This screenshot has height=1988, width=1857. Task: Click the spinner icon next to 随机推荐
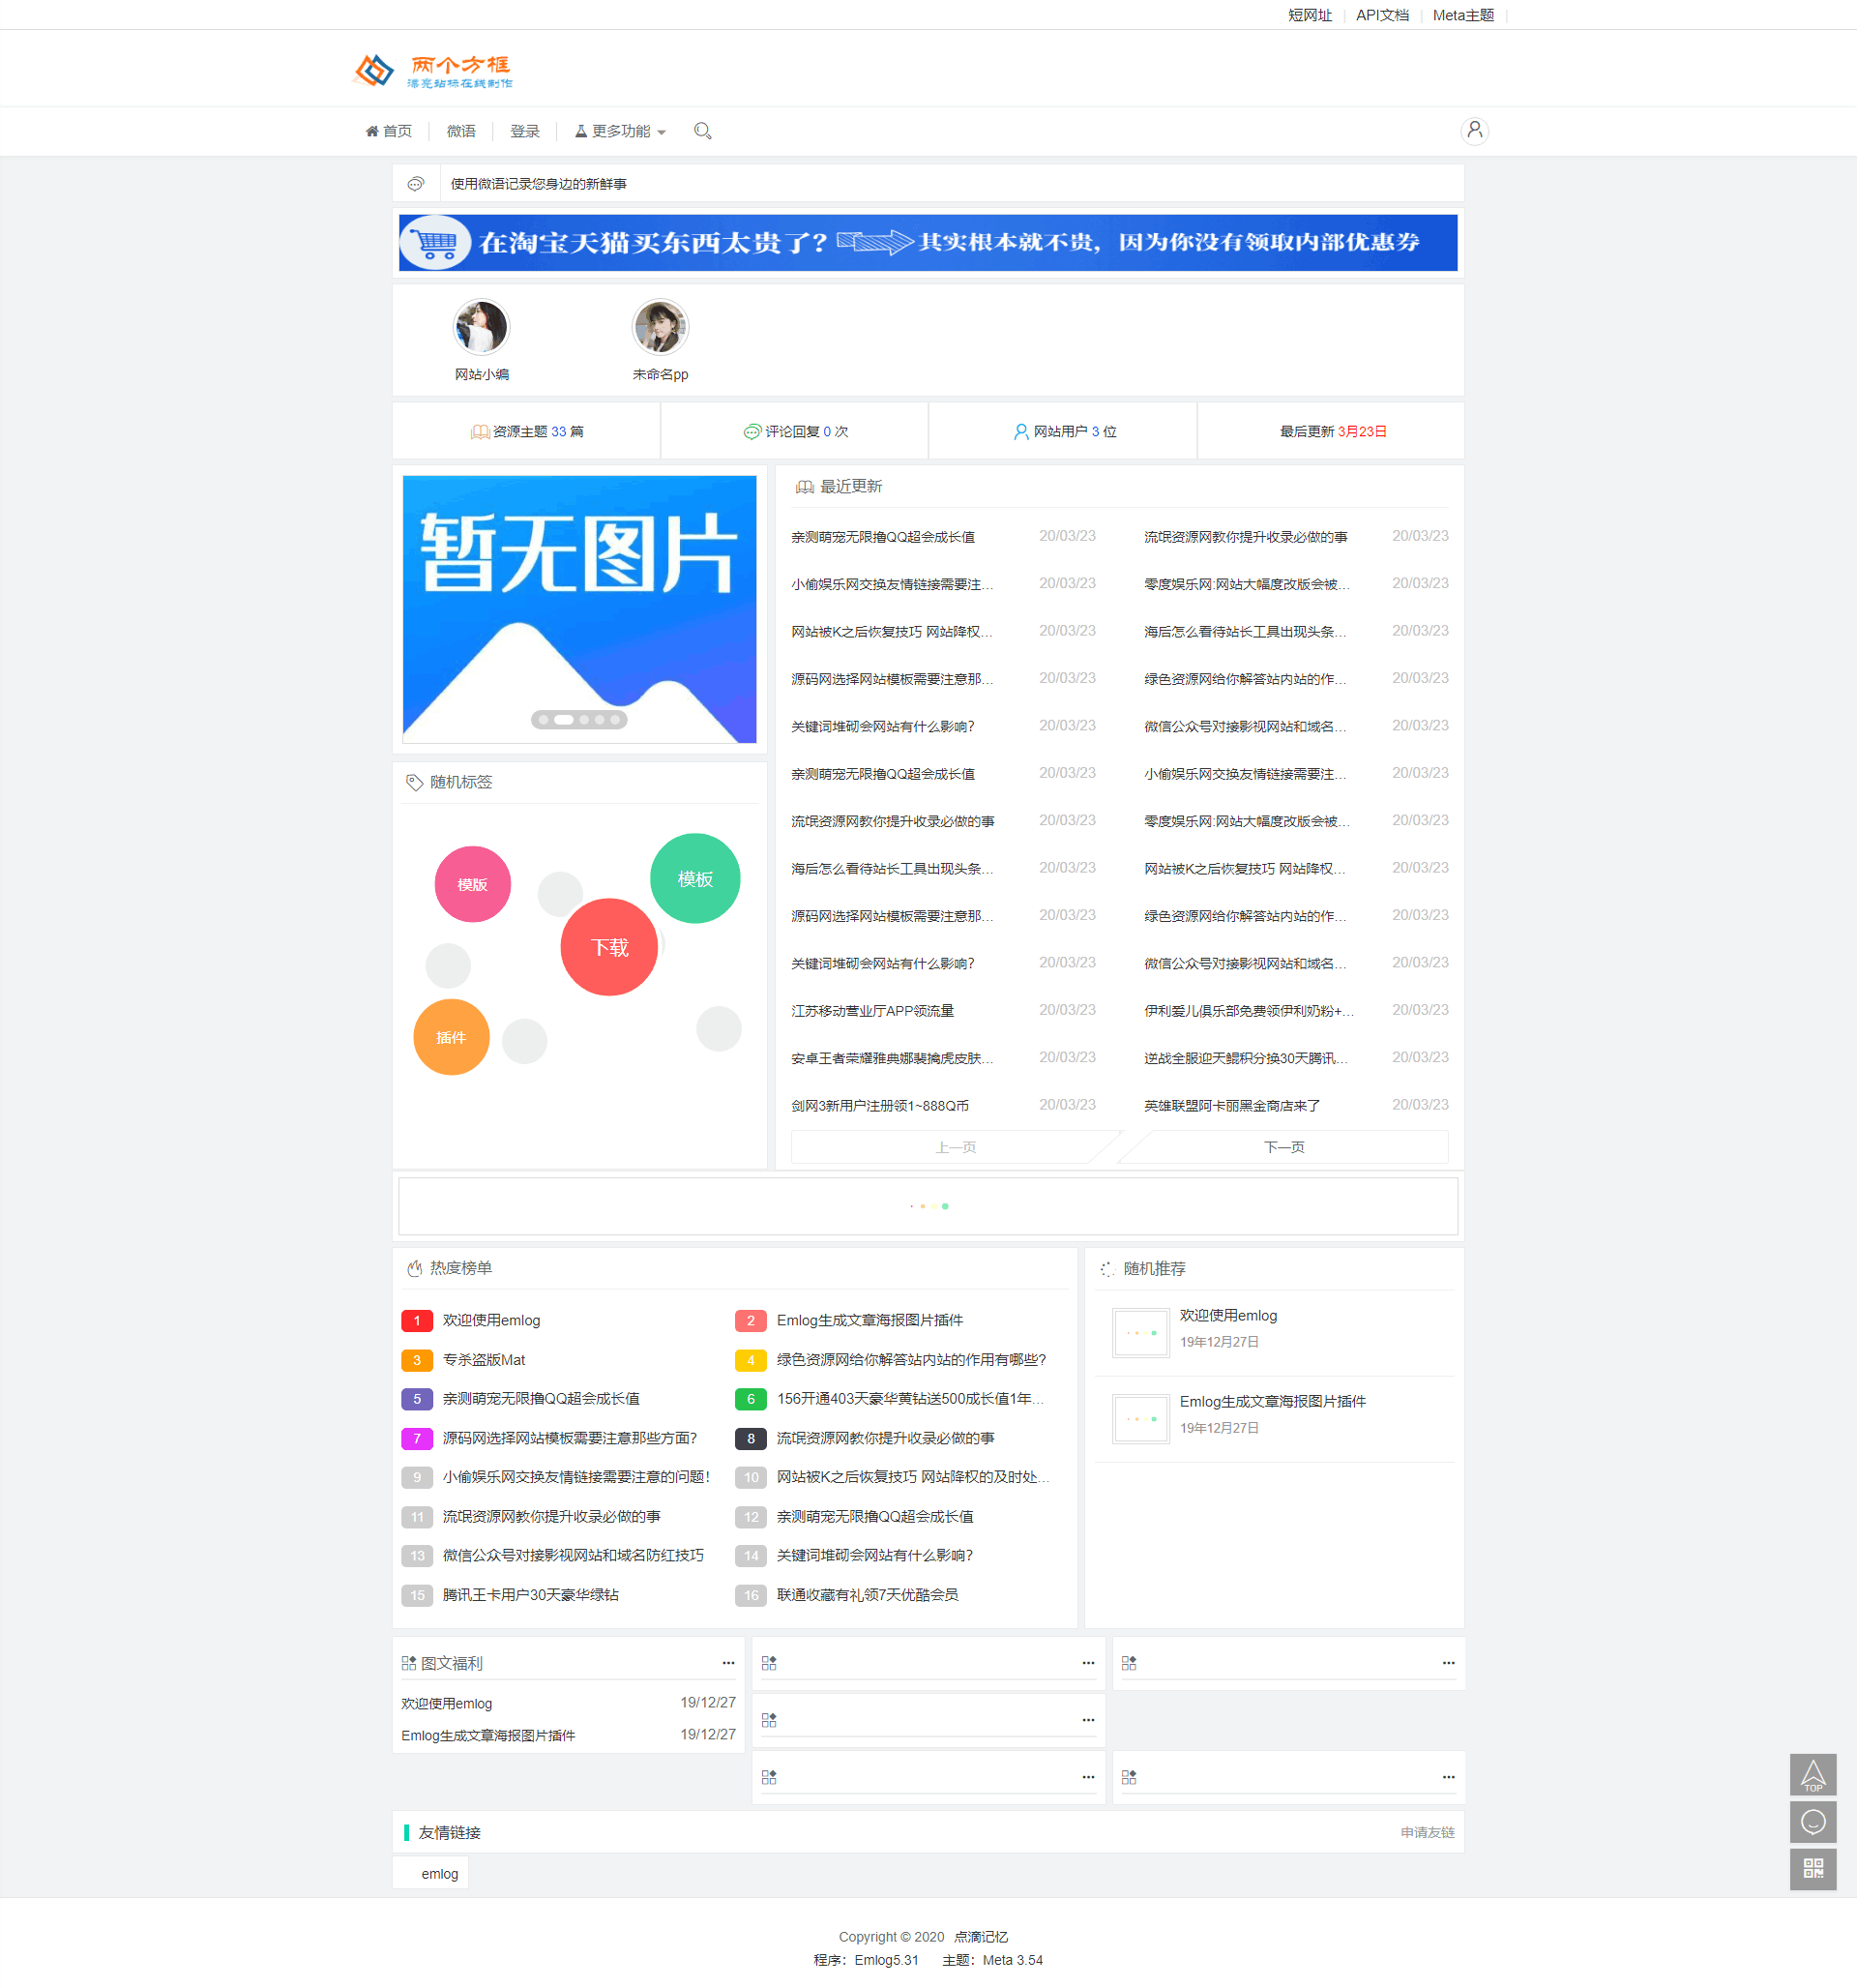point(1107,1269)
